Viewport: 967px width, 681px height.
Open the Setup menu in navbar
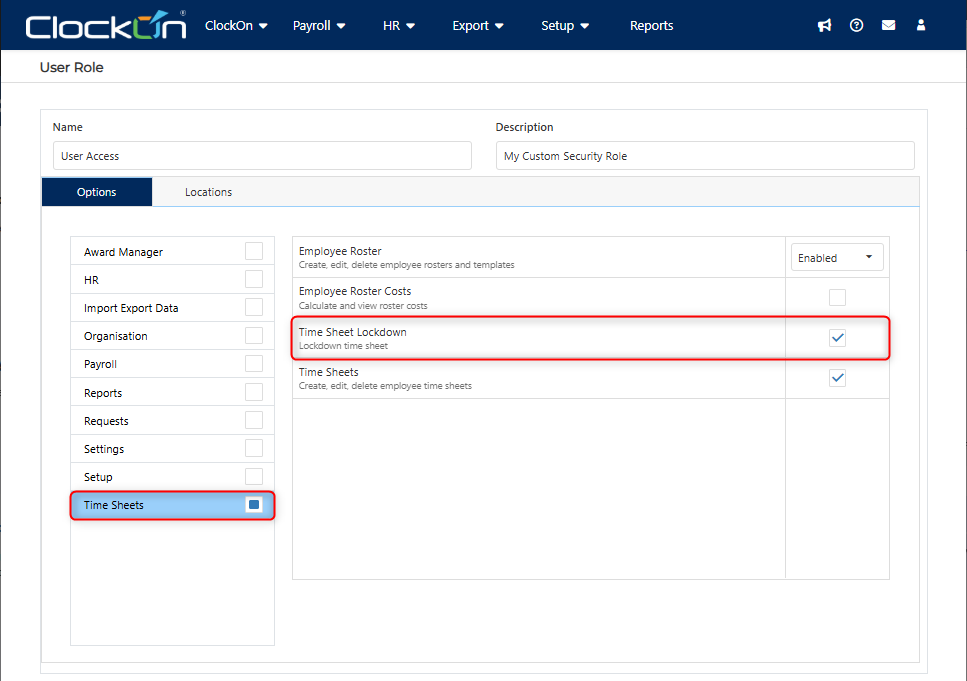point(565,26)
